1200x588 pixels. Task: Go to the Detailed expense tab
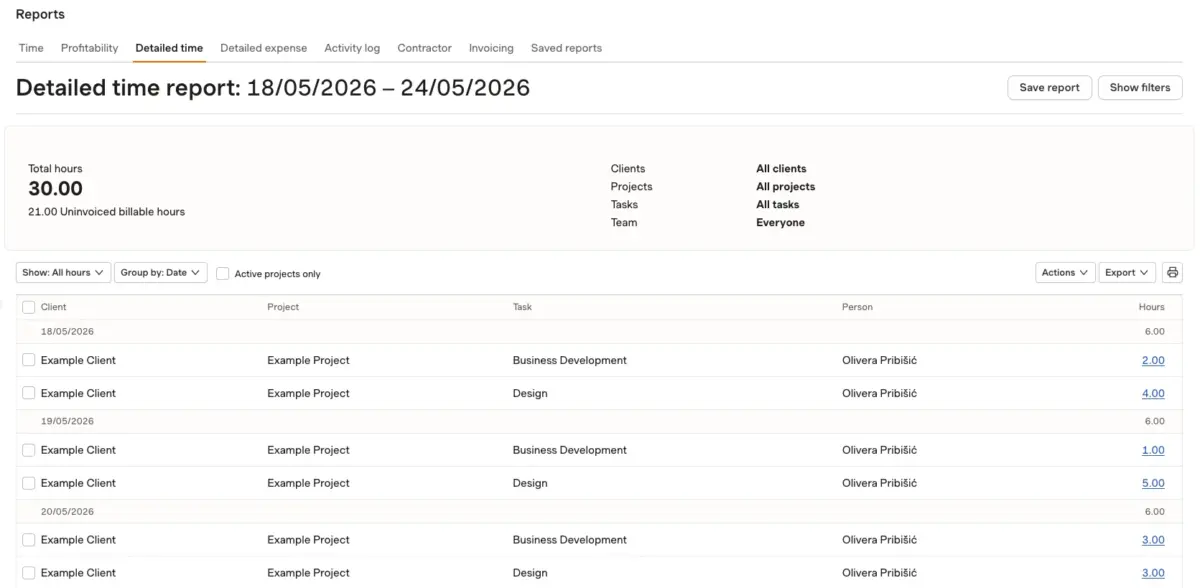click(263, 48)
